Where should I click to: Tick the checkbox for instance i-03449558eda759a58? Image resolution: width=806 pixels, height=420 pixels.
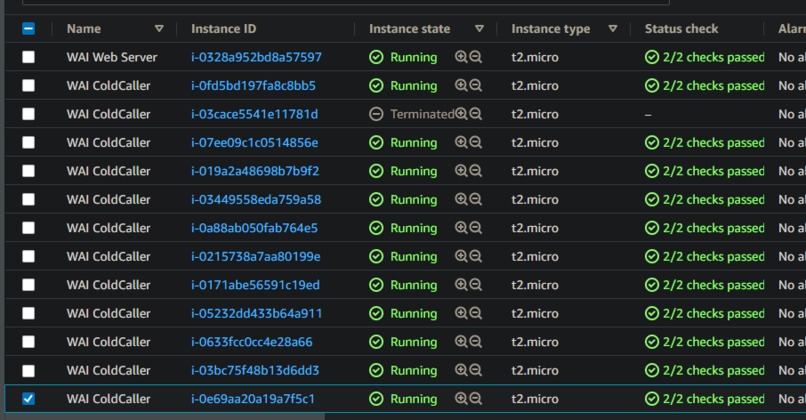click(28, 199)
